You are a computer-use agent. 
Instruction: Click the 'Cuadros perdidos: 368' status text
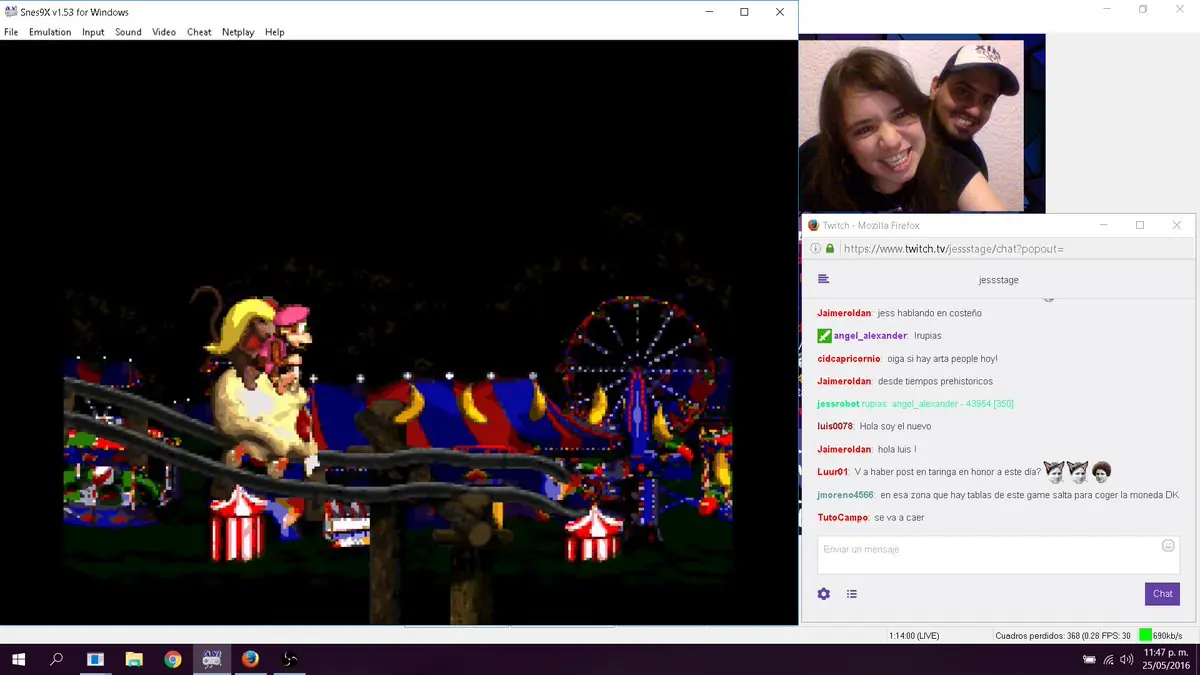[1039, 636]
